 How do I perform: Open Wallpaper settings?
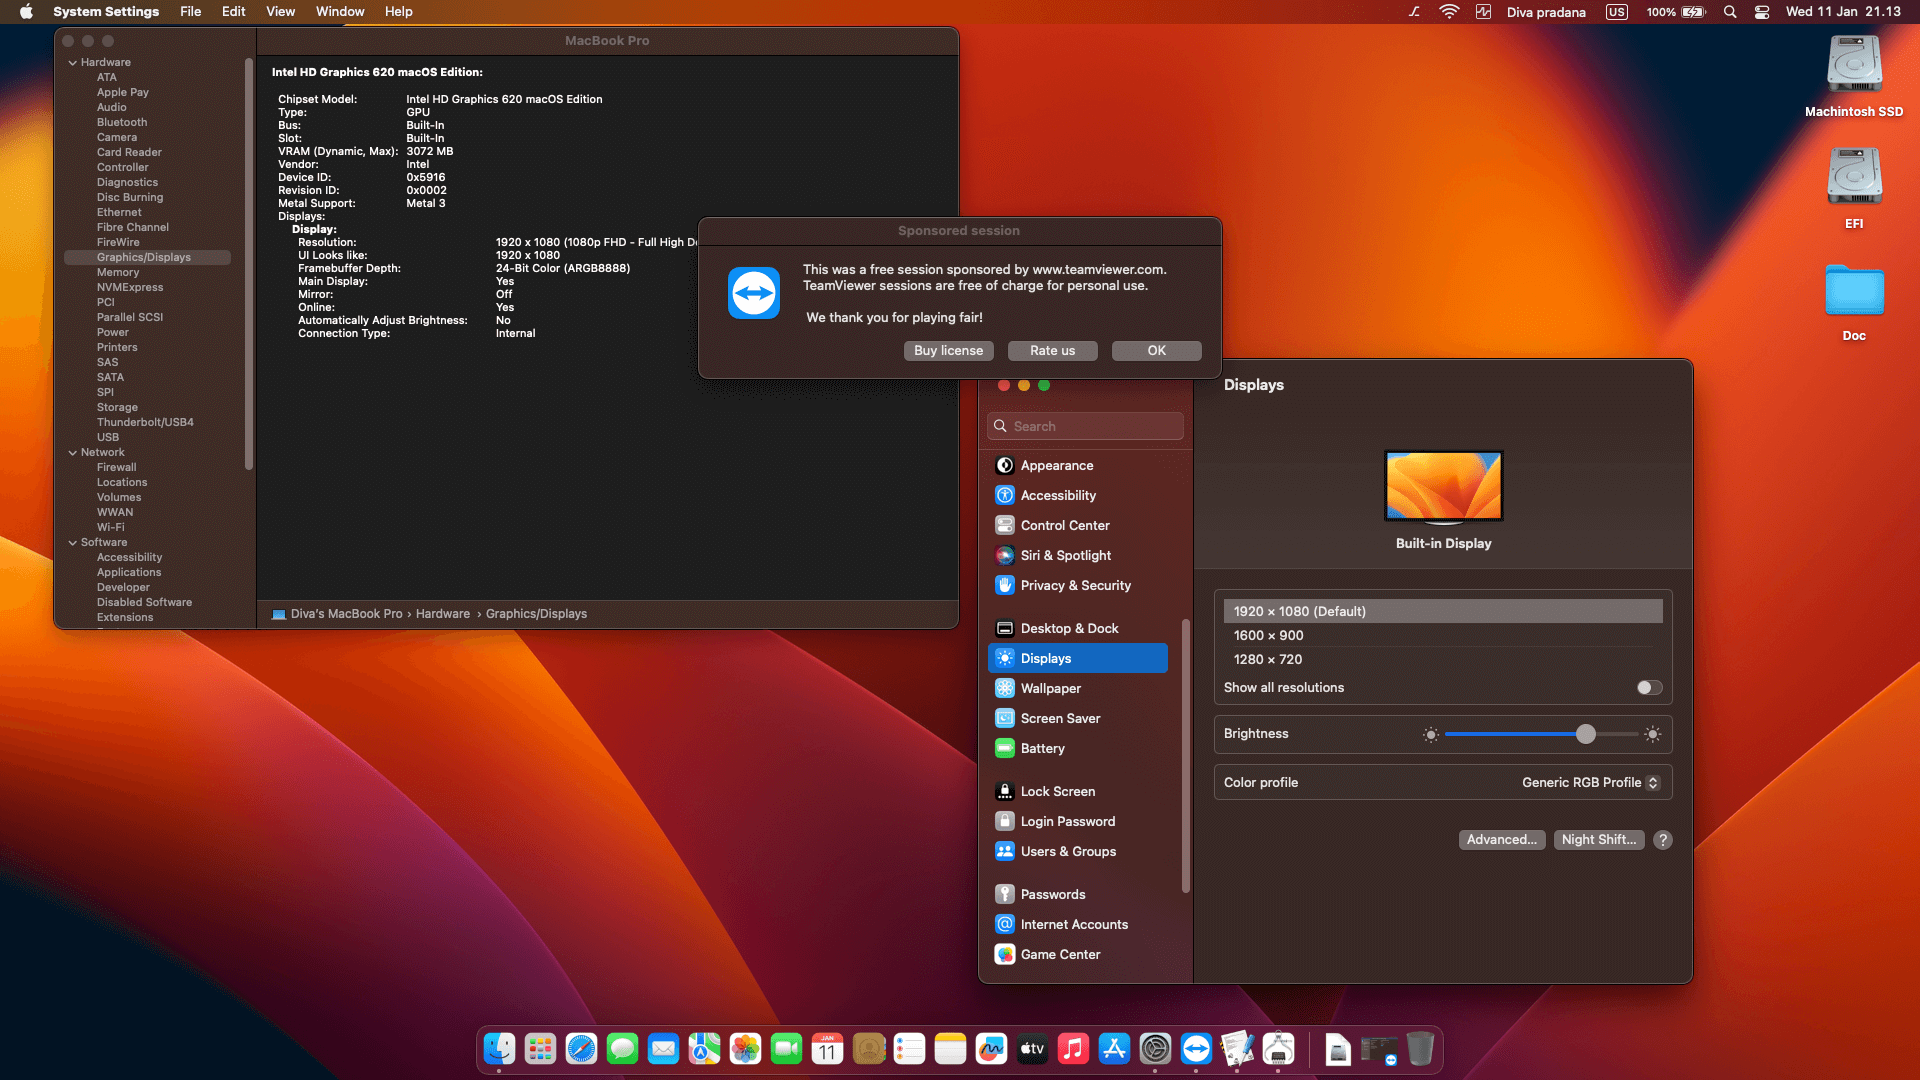(1050, 688)
